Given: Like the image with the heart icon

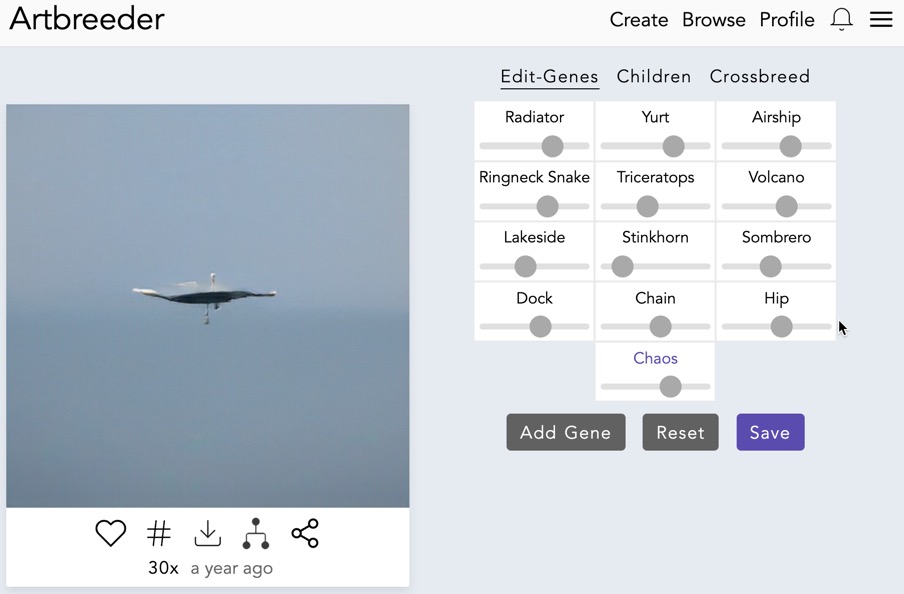Looking at the screenshot, I should pos(111,533).
